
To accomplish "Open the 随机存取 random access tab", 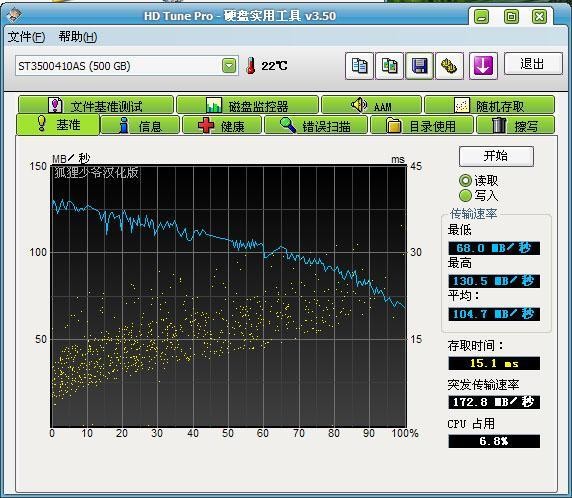I will point(490,105).
